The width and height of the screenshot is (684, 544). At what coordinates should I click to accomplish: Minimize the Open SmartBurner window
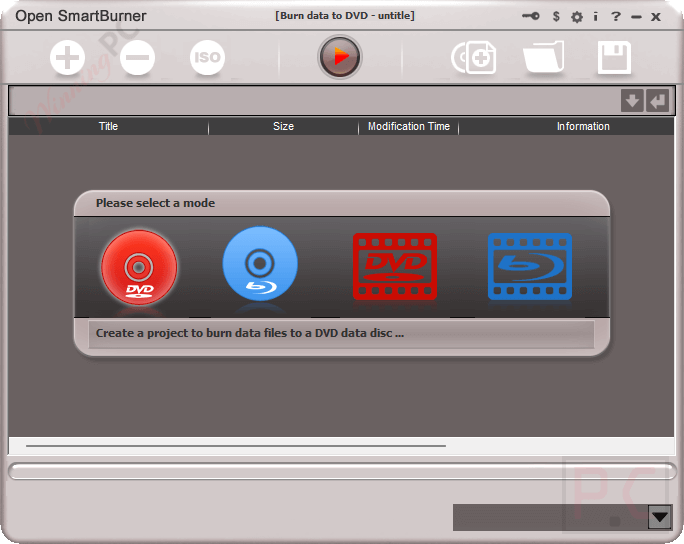coord(636,17)
